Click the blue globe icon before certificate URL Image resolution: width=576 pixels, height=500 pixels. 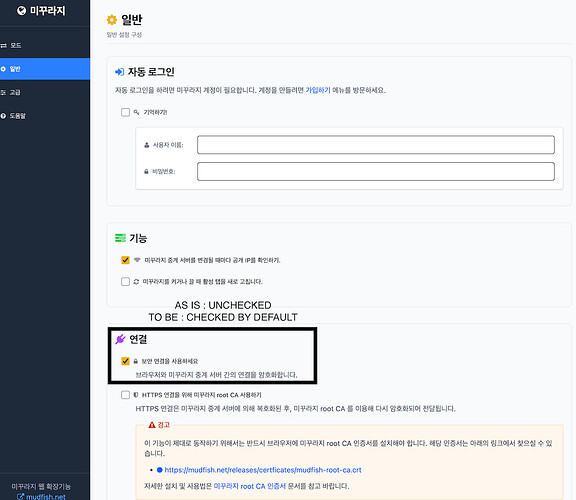(x=160, y=470)
